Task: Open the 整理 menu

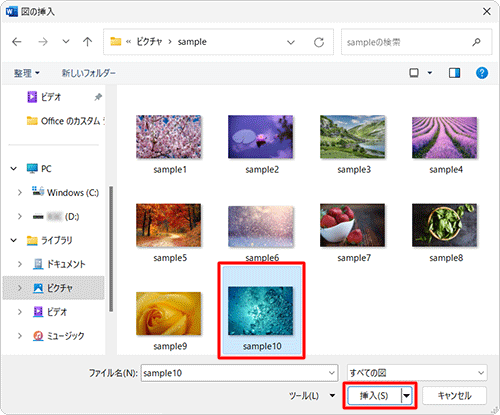Action: [26, 73]
